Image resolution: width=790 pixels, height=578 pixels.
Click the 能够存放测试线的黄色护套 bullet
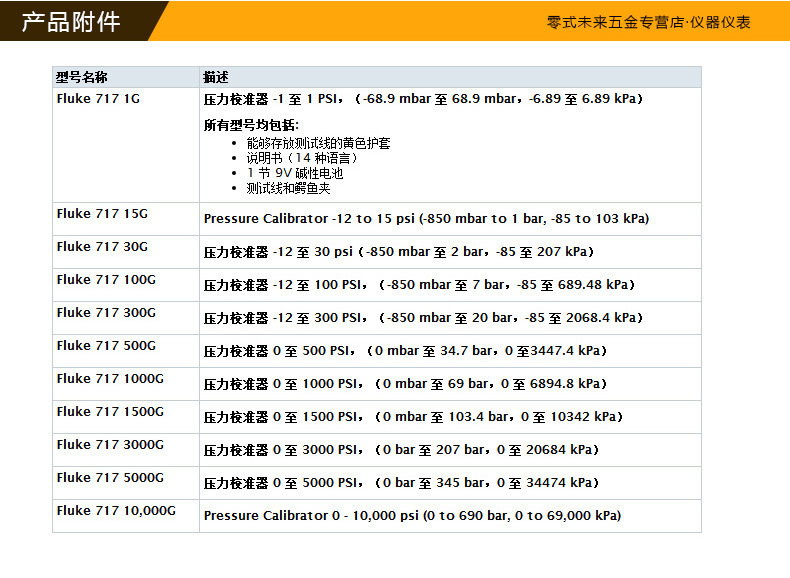click(318, 143)
